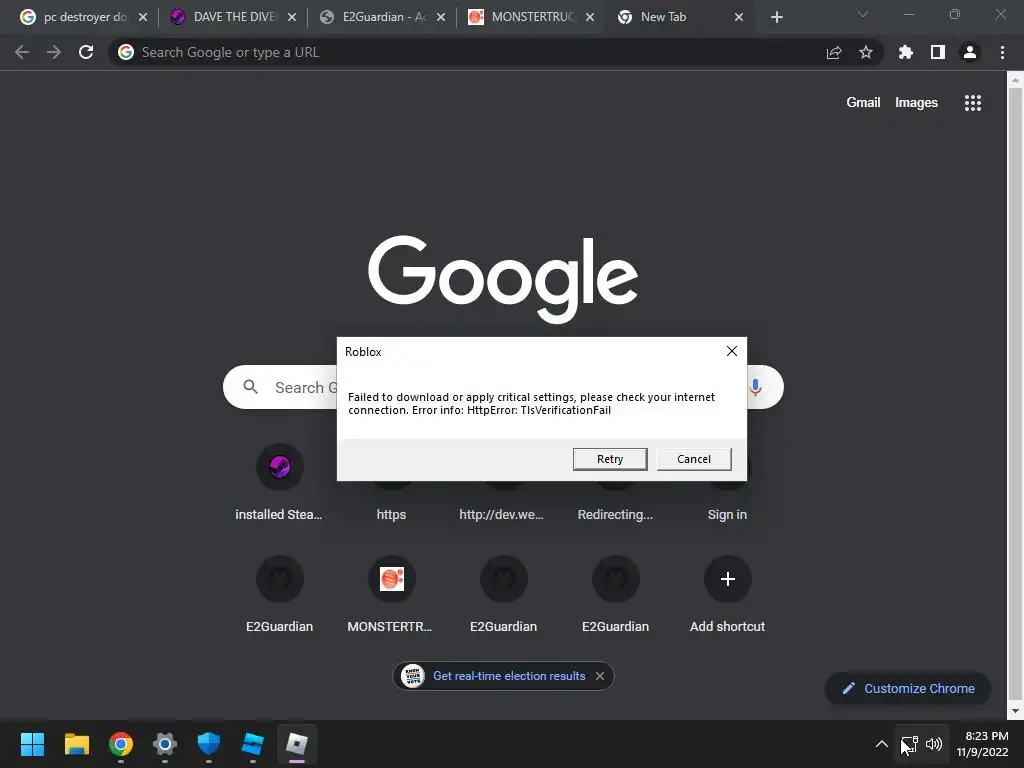This screenshot has height=768, width=1024.
Task: Close the MONSTERTRUCK tab
Action: pos(590,17)
